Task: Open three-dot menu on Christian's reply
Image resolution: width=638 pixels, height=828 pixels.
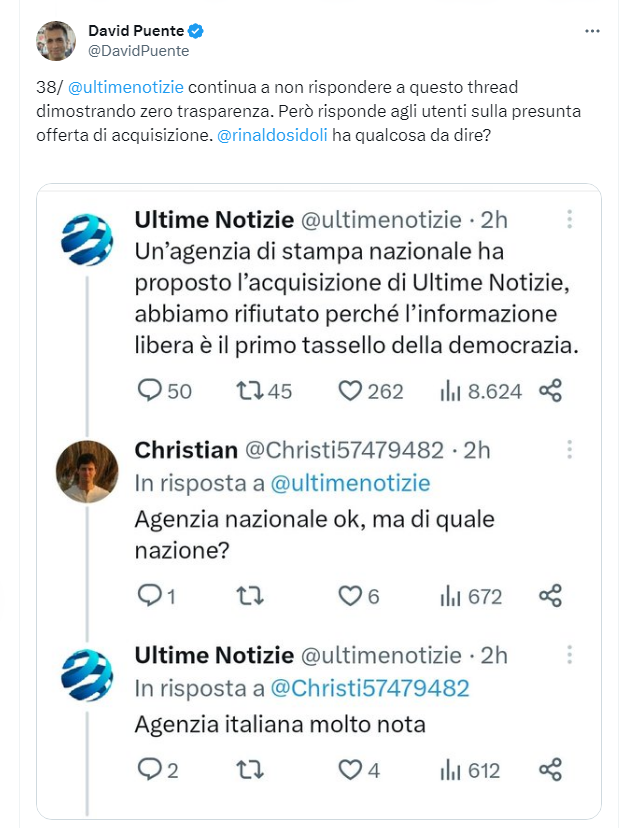Action: tap(570, 449)
